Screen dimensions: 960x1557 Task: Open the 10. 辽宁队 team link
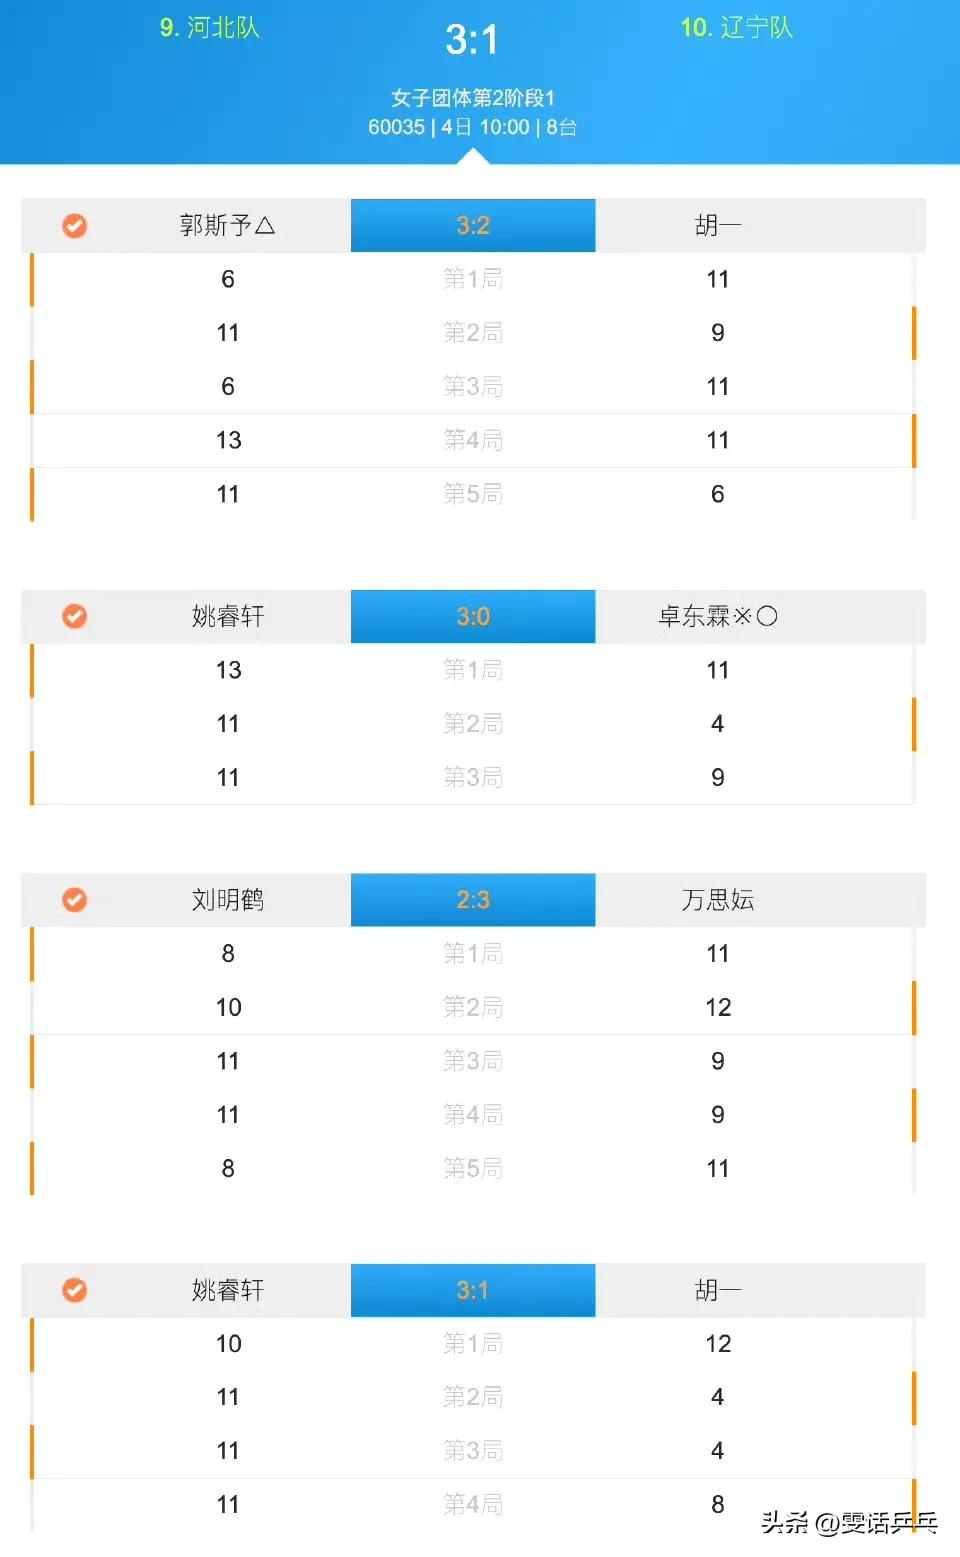[737, 28]
